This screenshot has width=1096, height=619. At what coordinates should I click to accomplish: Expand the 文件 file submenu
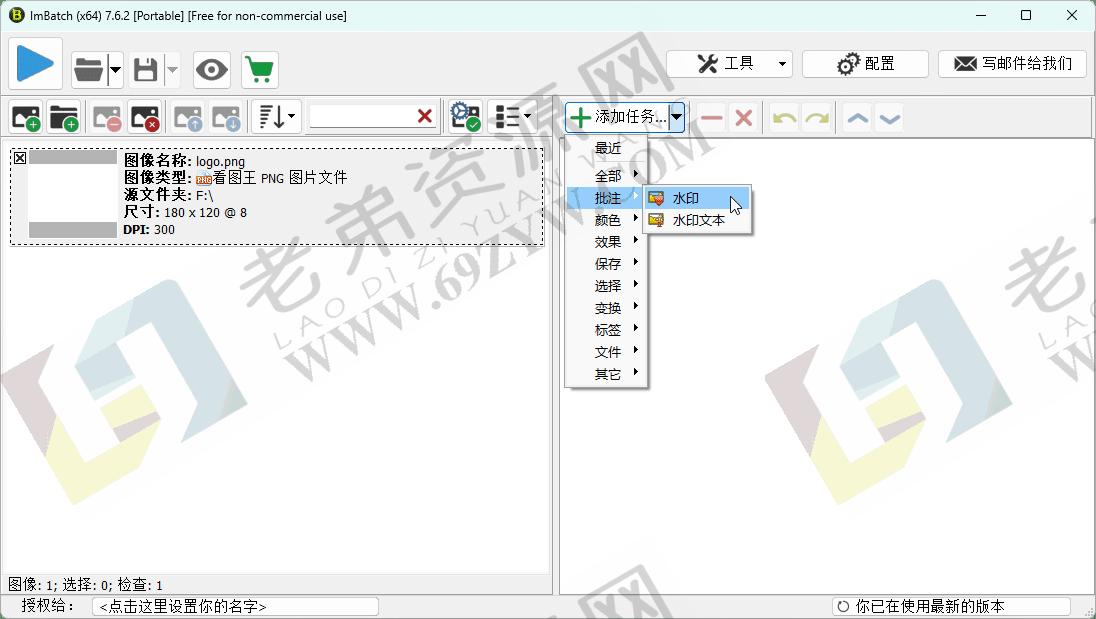[x=607, y=351]
